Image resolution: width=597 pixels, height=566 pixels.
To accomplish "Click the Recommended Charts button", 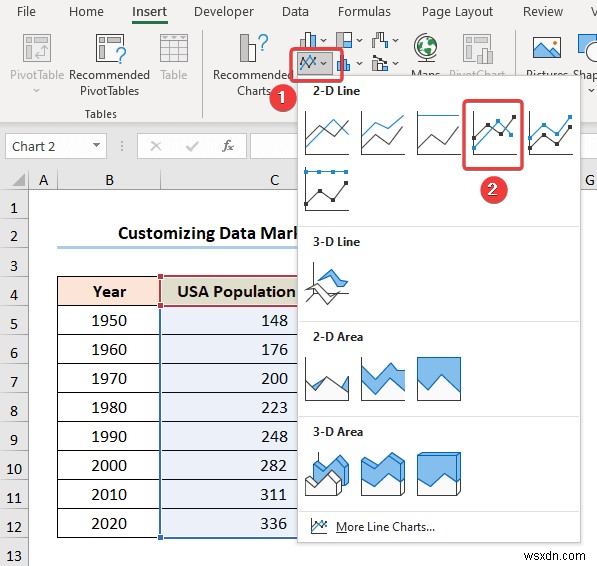I will click(x=252, y=65).
